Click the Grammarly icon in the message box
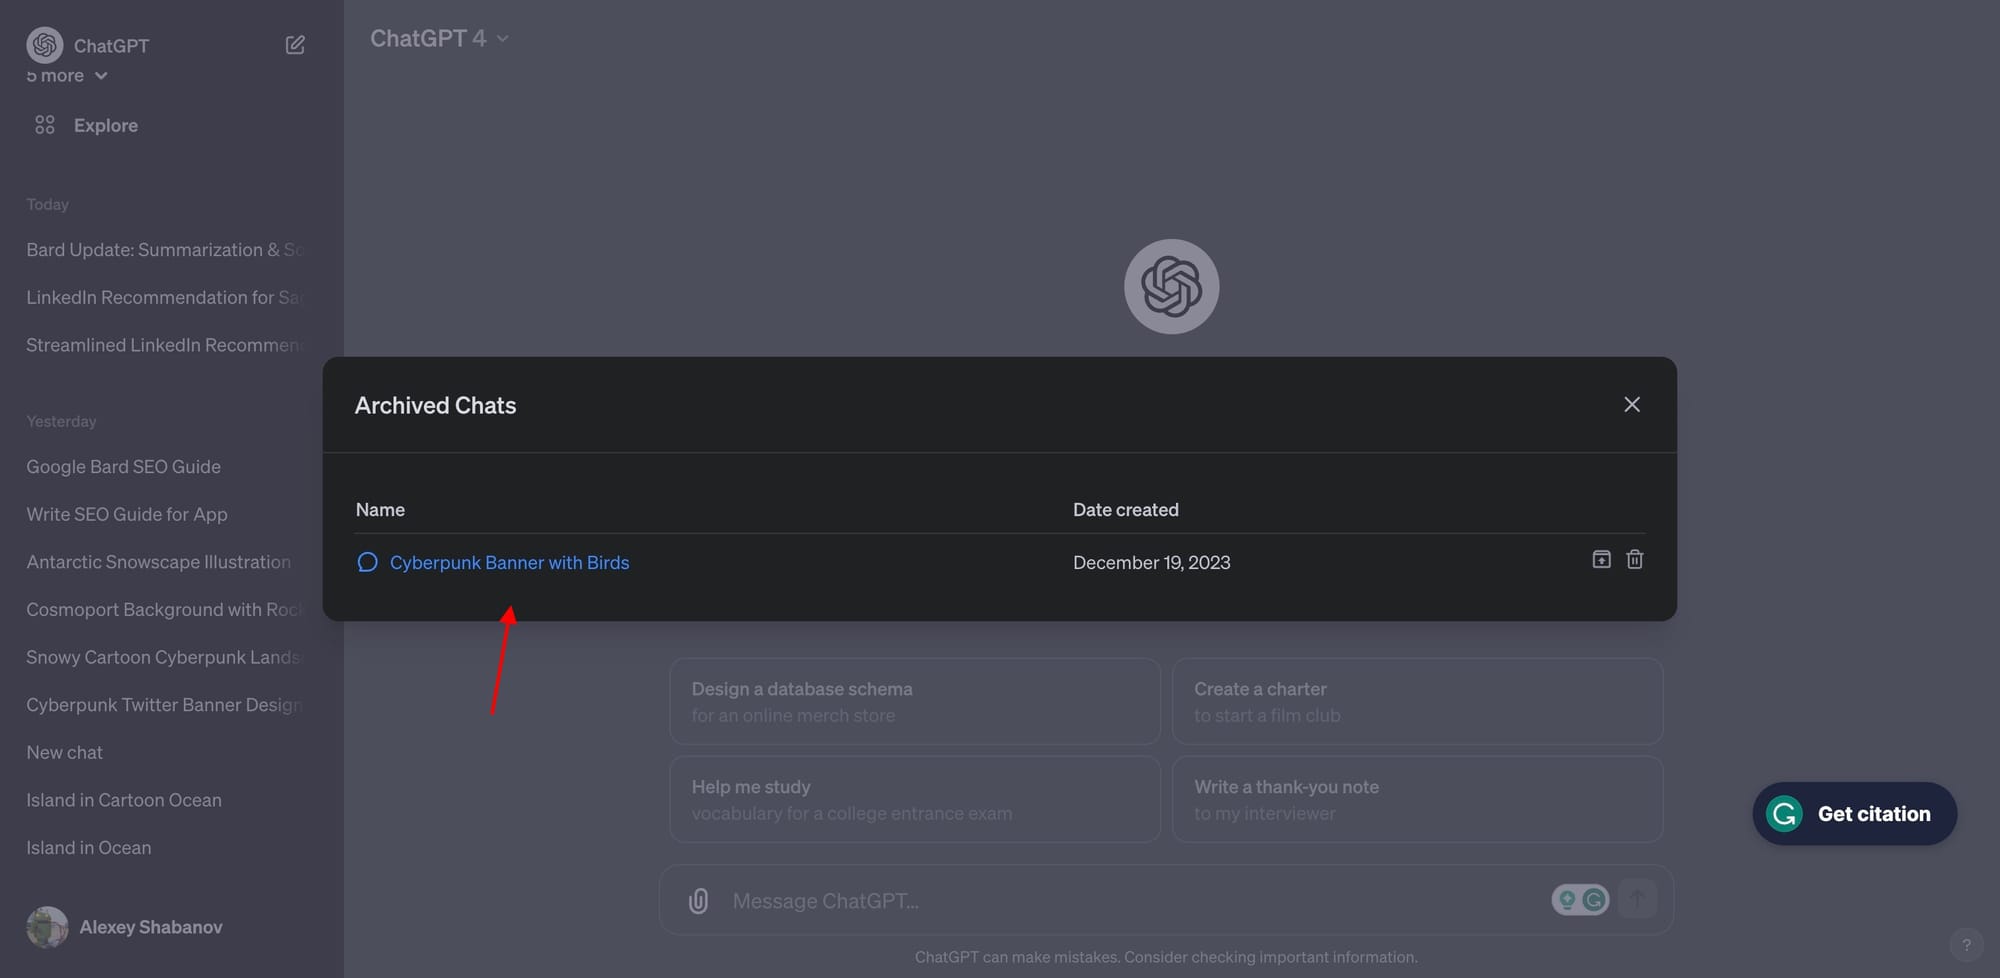 click(x=1594, y=900)
